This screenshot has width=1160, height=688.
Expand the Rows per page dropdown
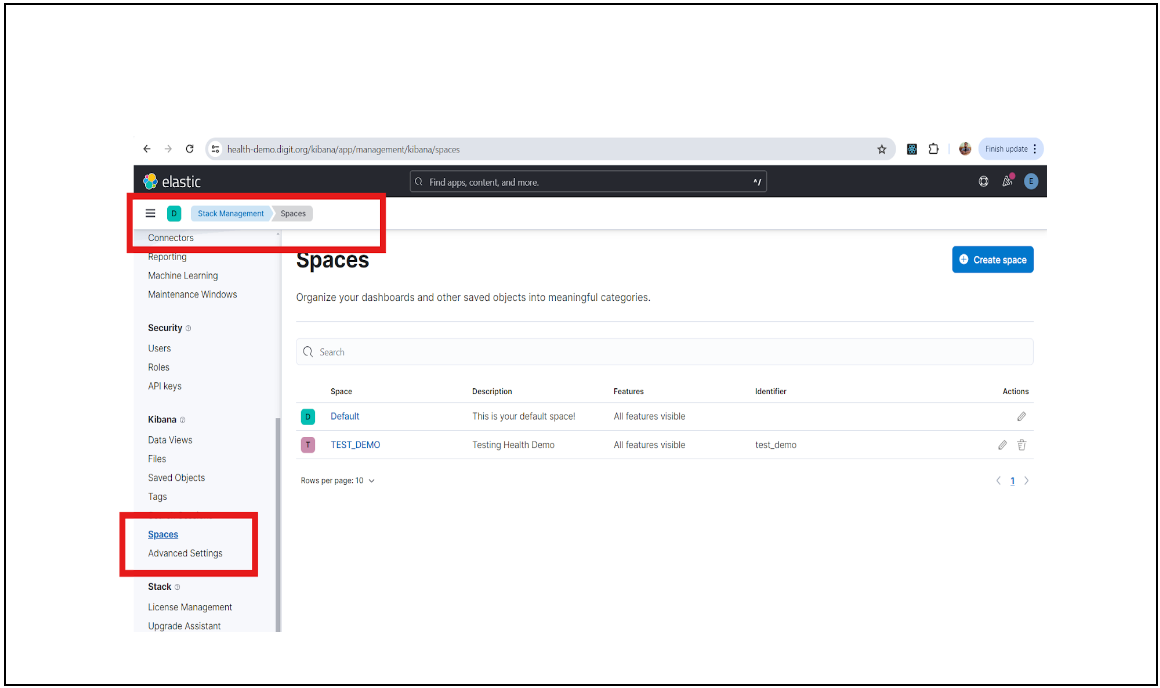coord(338,481)
